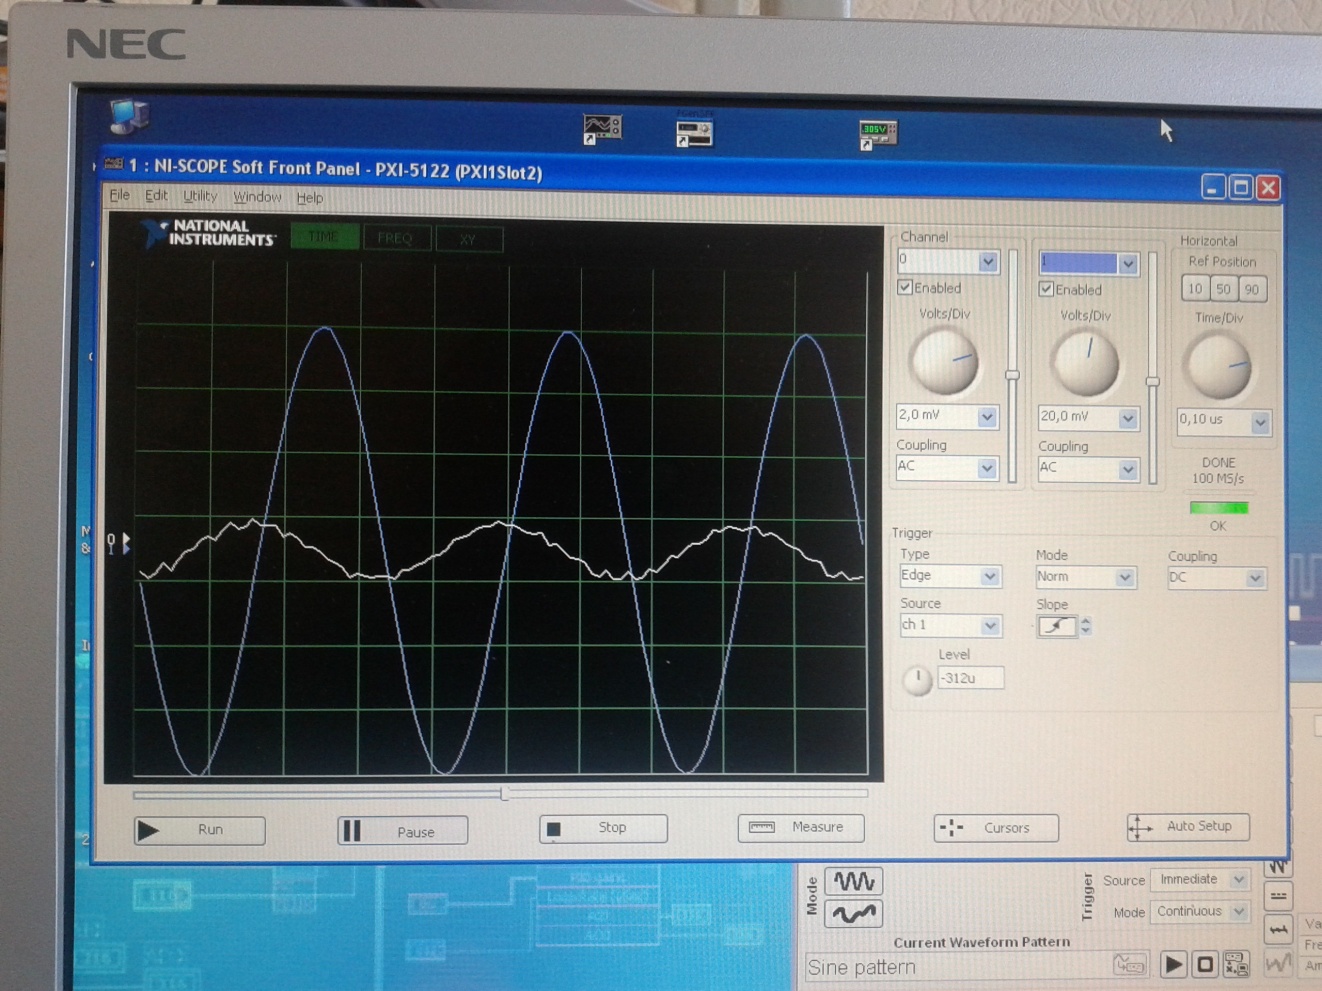Click waveform browse icon in Sine pattern field
The width and height of the screenshot is (1322, 991).
tap(1129, 965)
